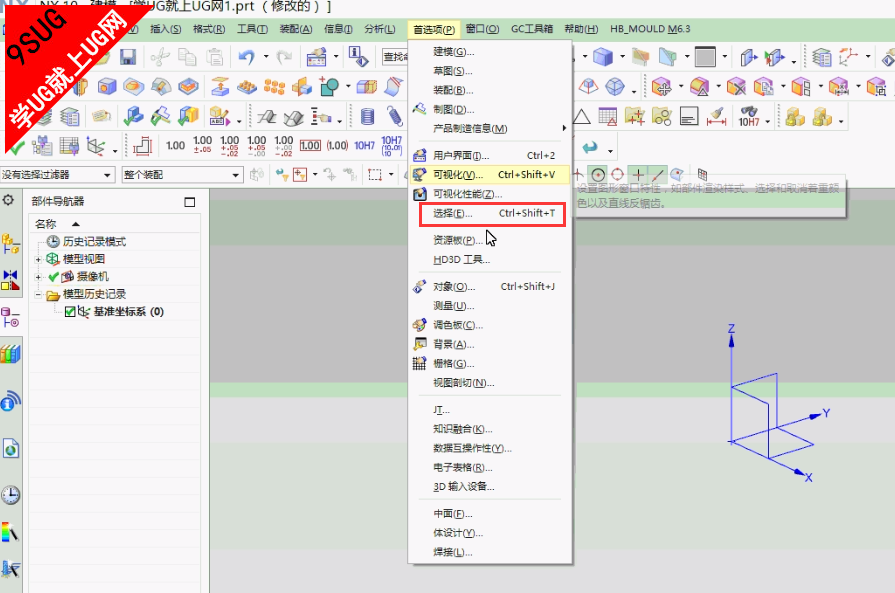The image size is (895, 593).
Task: Click the rectangle selection marquee icon
Action: (x=375, y=175)
